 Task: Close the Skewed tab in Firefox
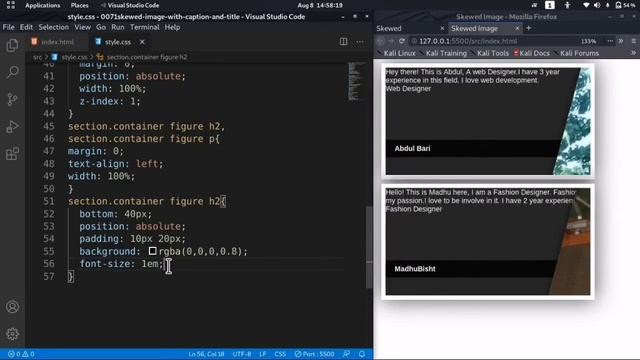(x=442, y=28)
